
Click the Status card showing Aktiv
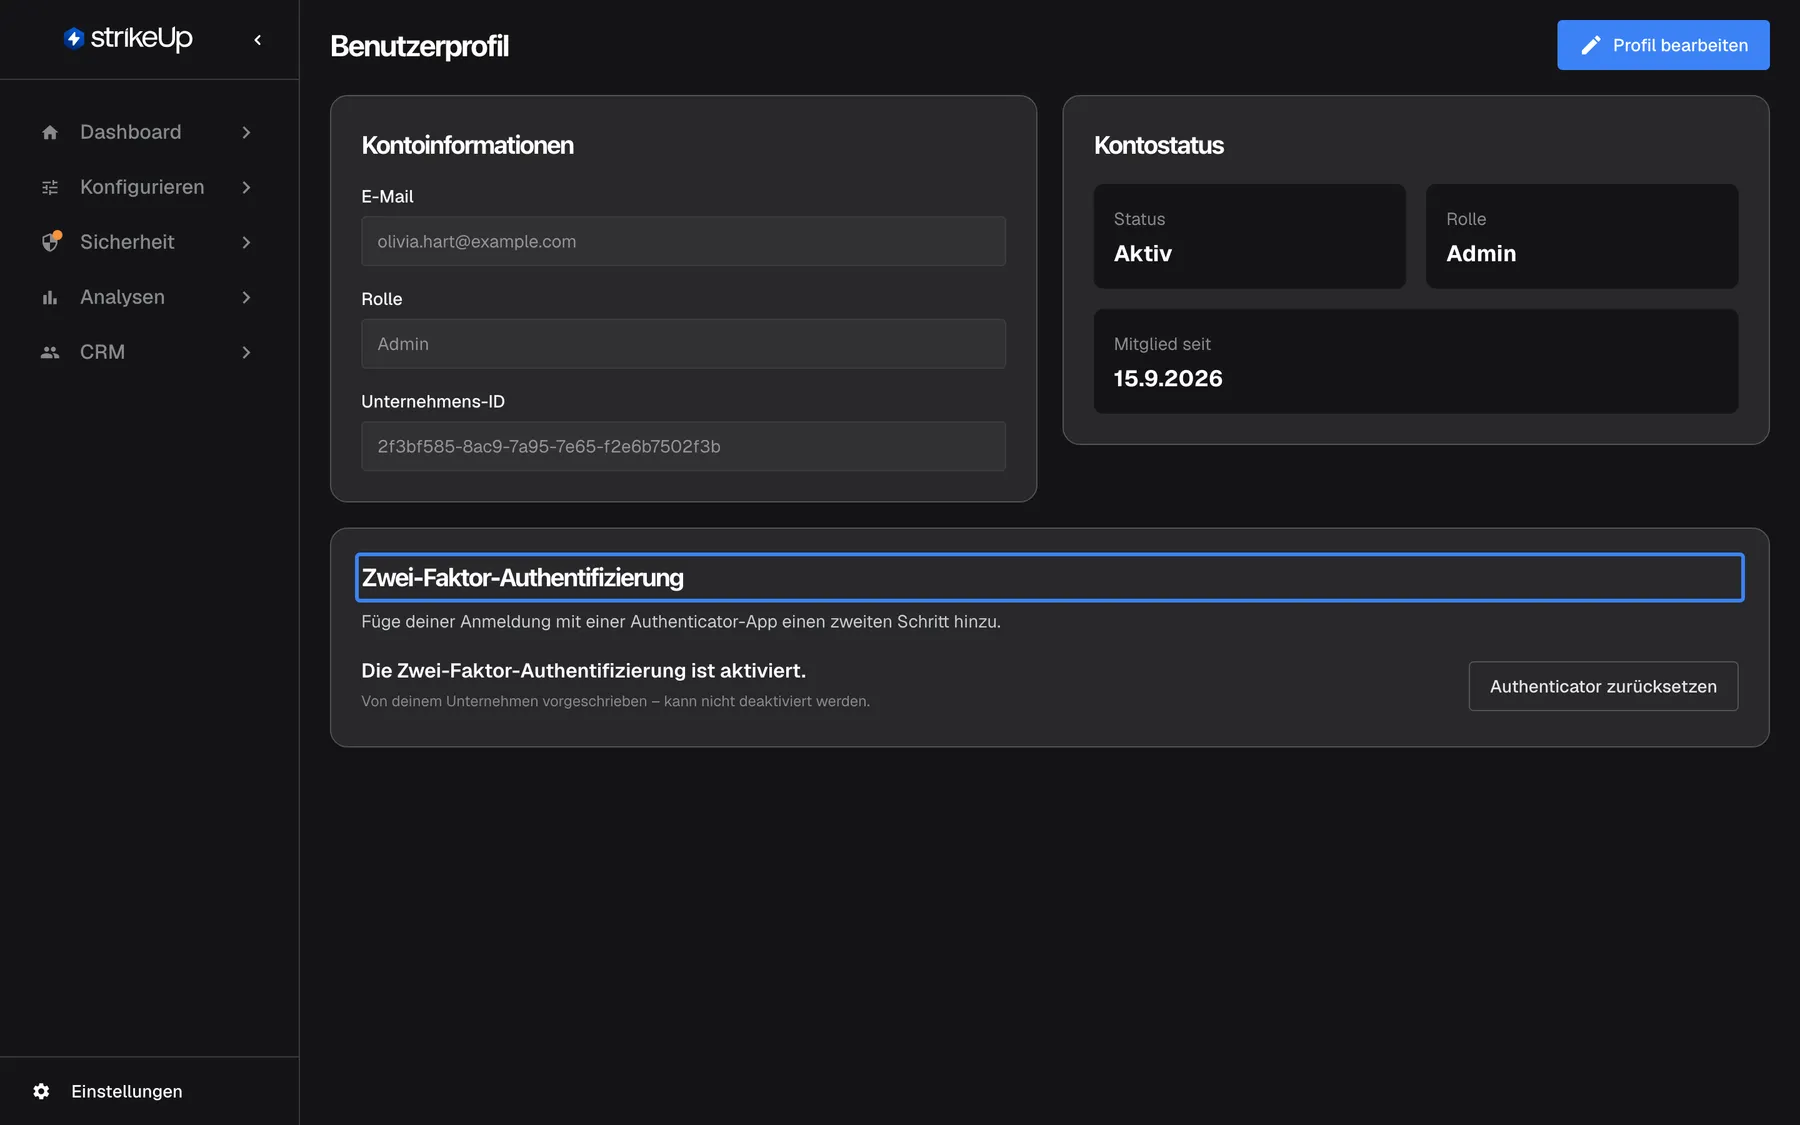coord(1249,236)
